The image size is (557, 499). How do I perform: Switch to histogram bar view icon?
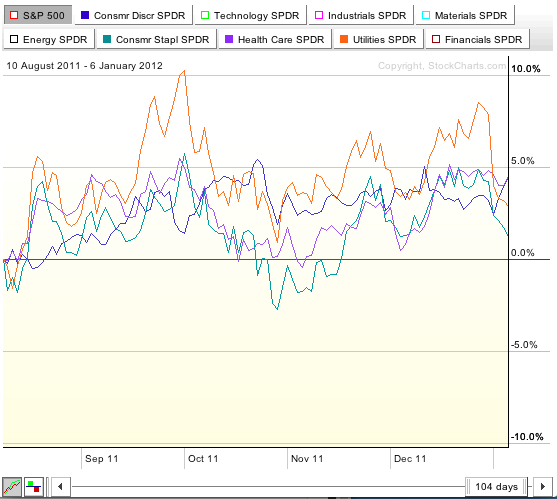coord(34,487)
